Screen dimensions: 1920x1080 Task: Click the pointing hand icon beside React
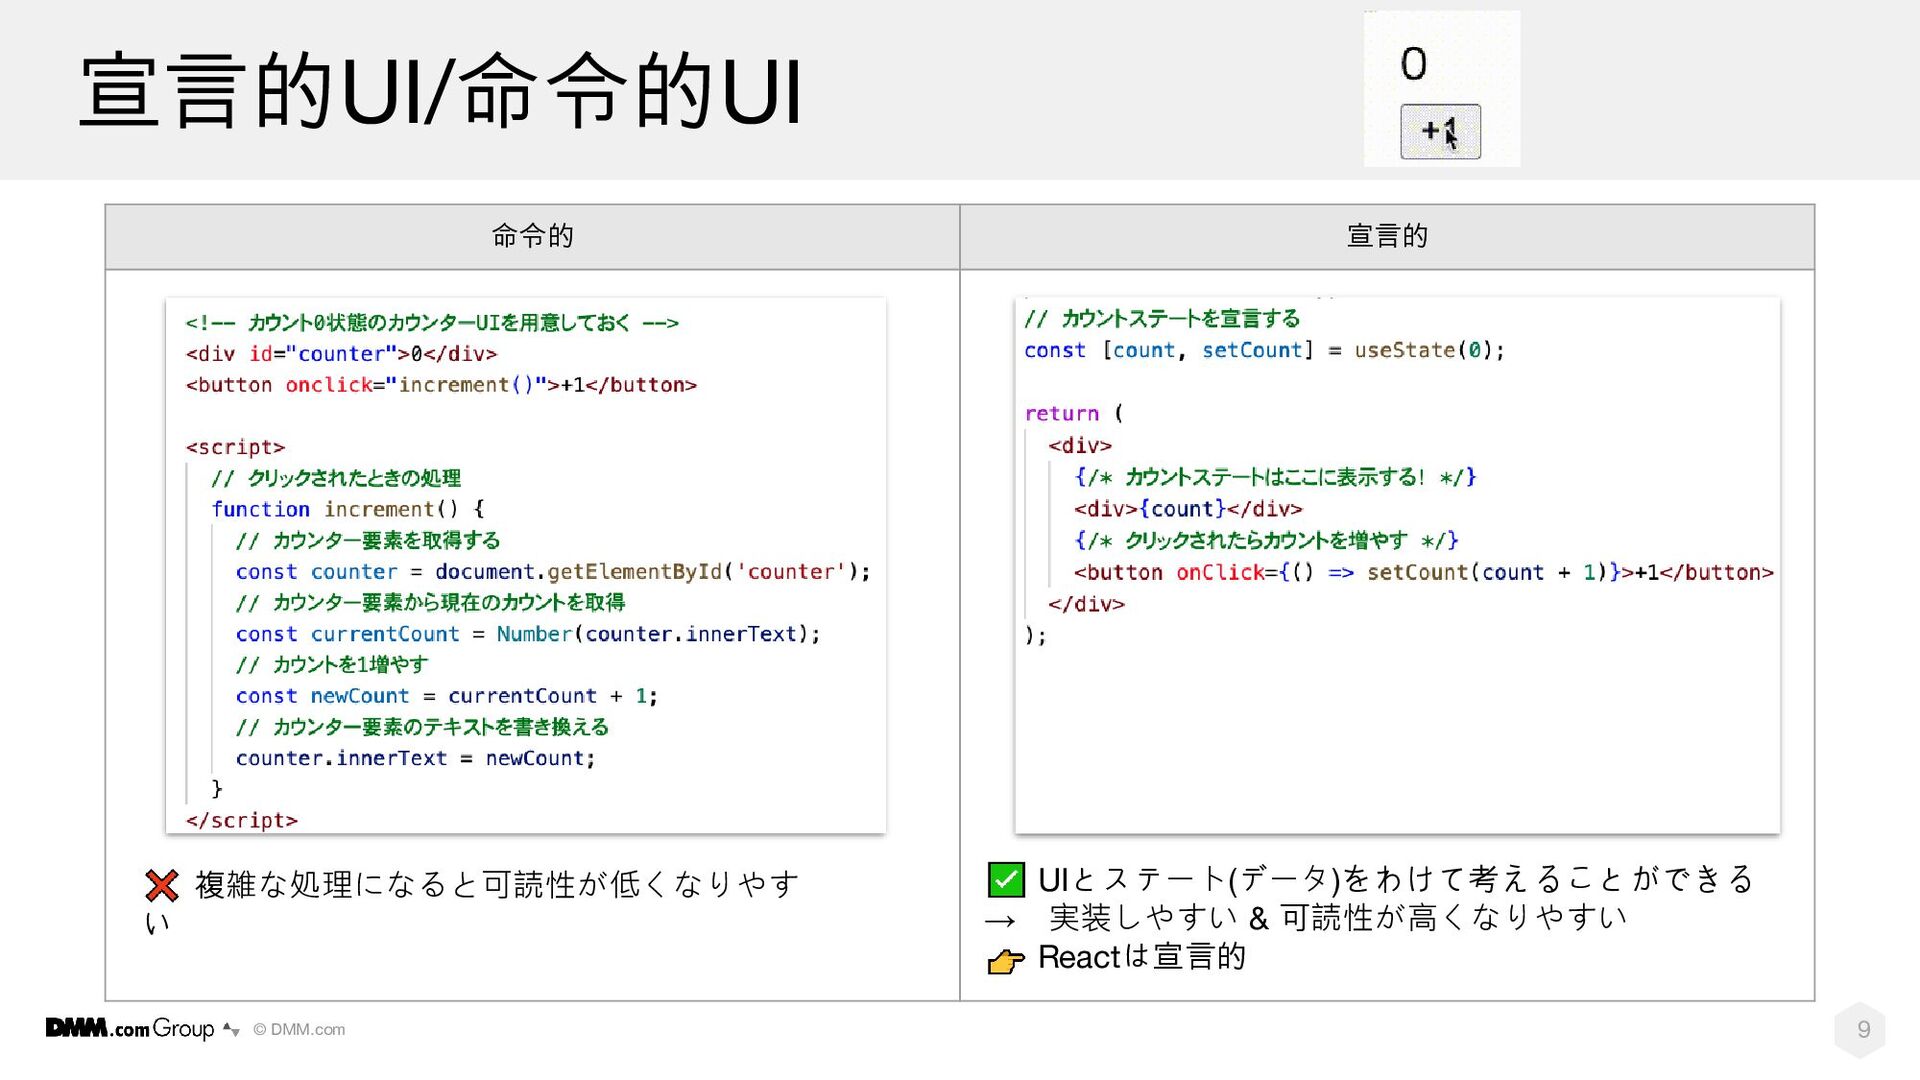tap(1006, 960)
